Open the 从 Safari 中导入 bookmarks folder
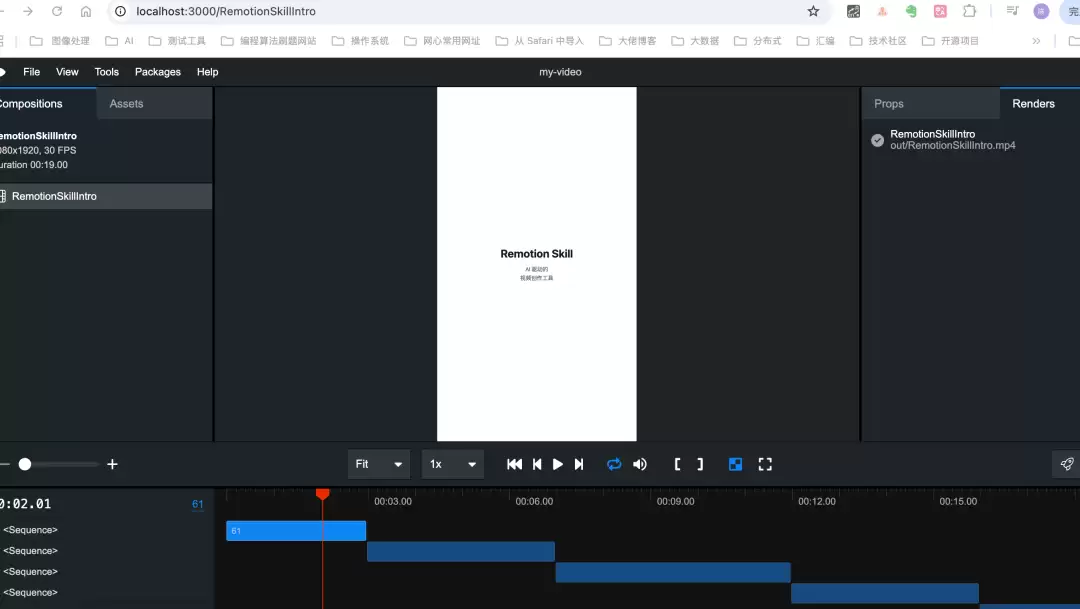 [x=539, y=41]
